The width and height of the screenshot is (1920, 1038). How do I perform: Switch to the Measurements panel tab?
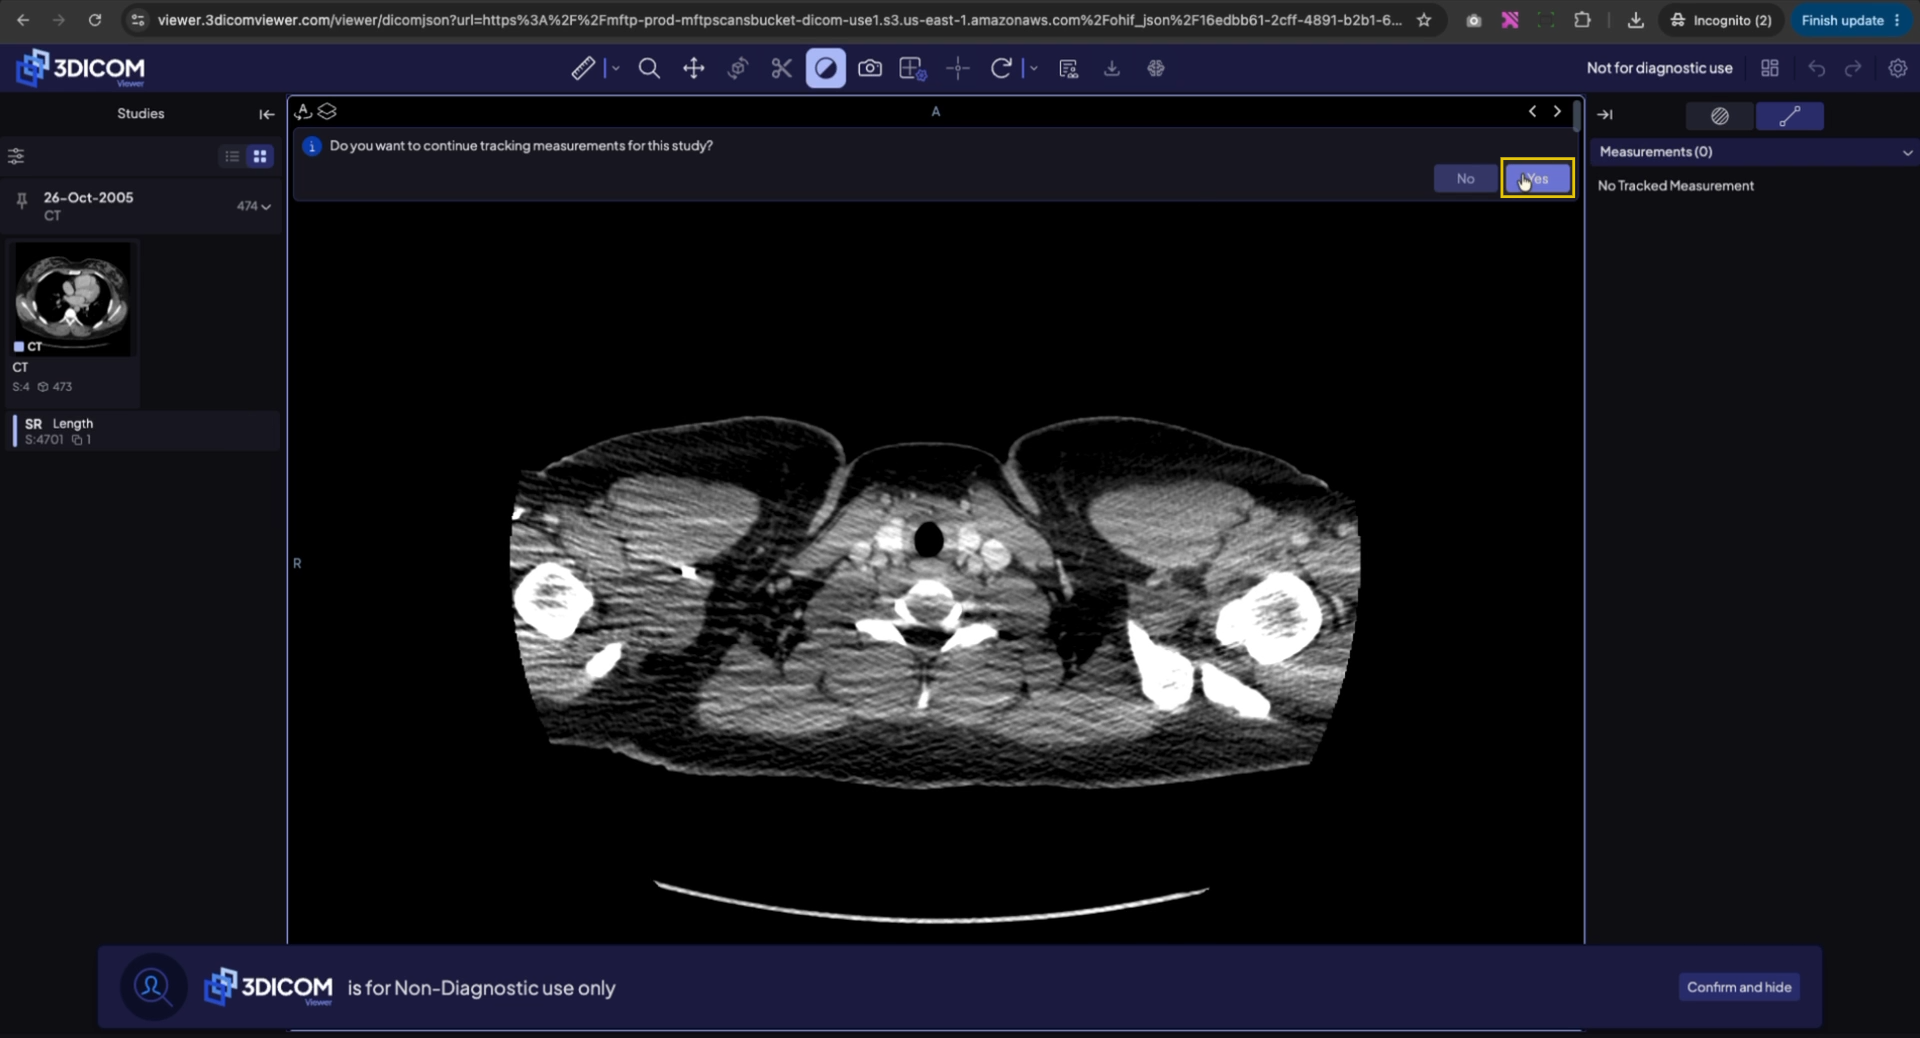(1789, 116)
